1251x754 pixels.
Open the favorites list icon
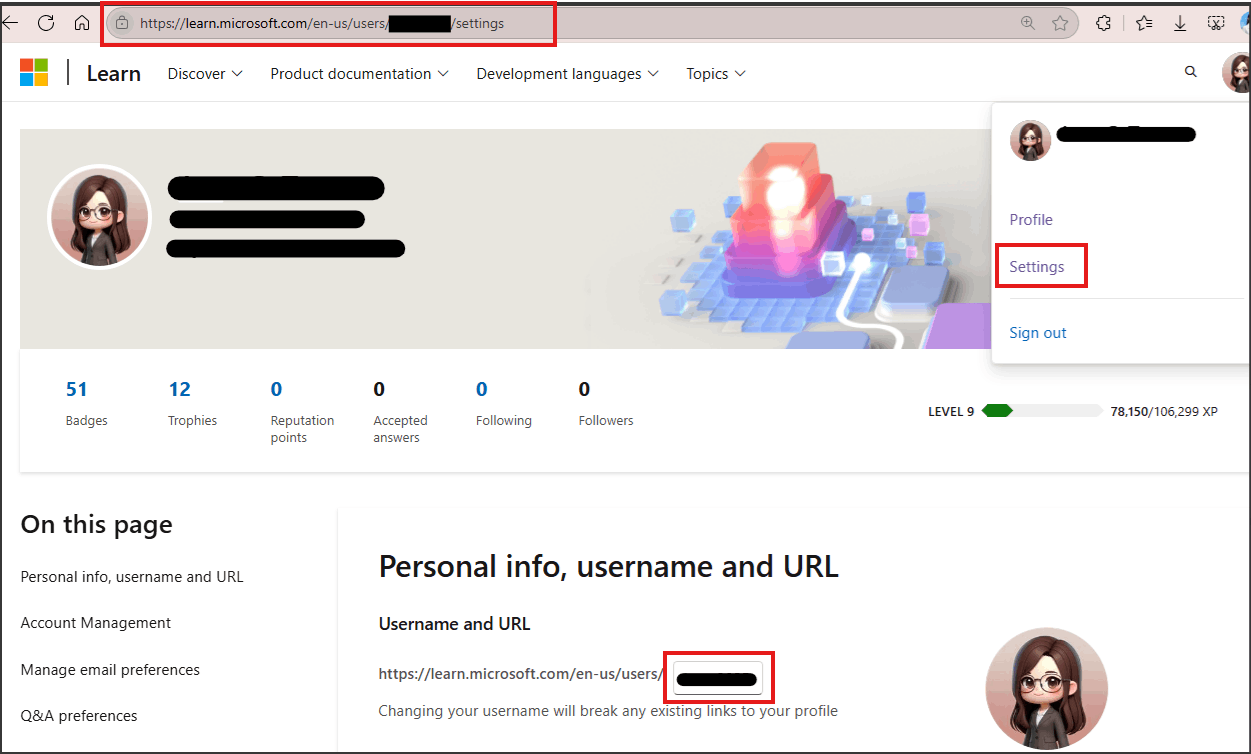[1144, 23]
